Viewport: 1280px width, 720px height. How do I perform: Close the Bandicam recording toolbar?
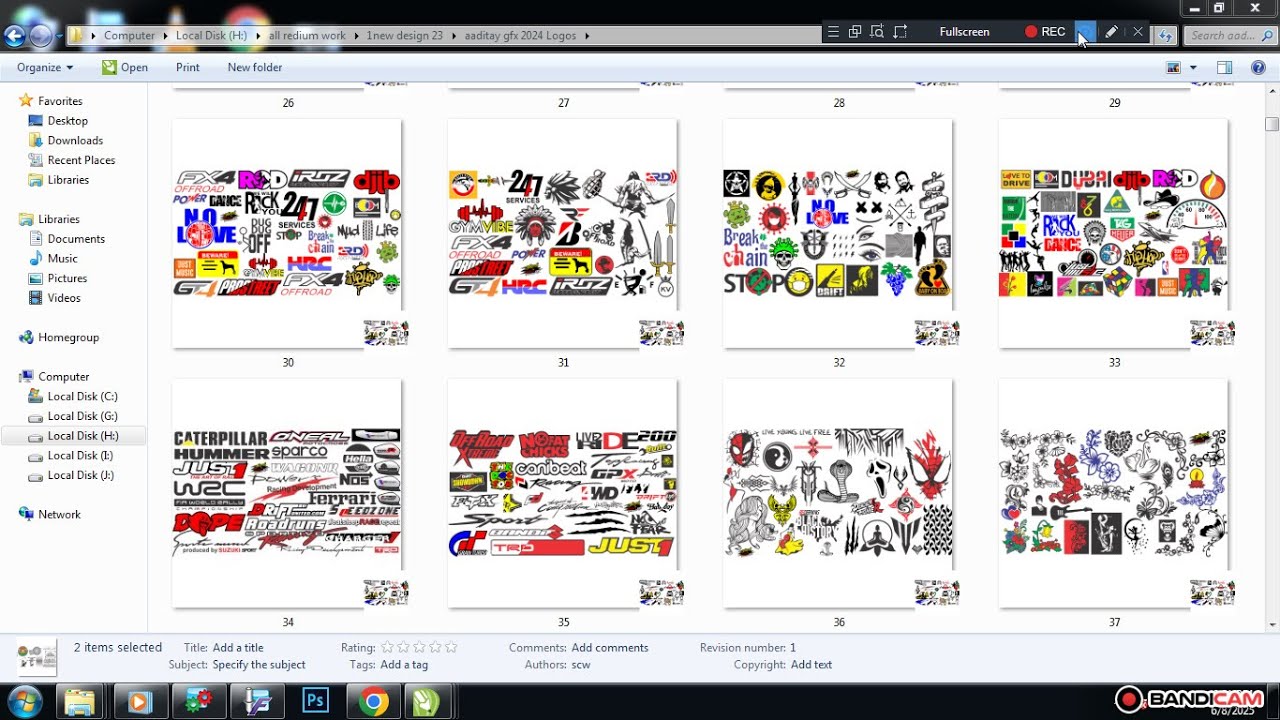click(1138, 32)
